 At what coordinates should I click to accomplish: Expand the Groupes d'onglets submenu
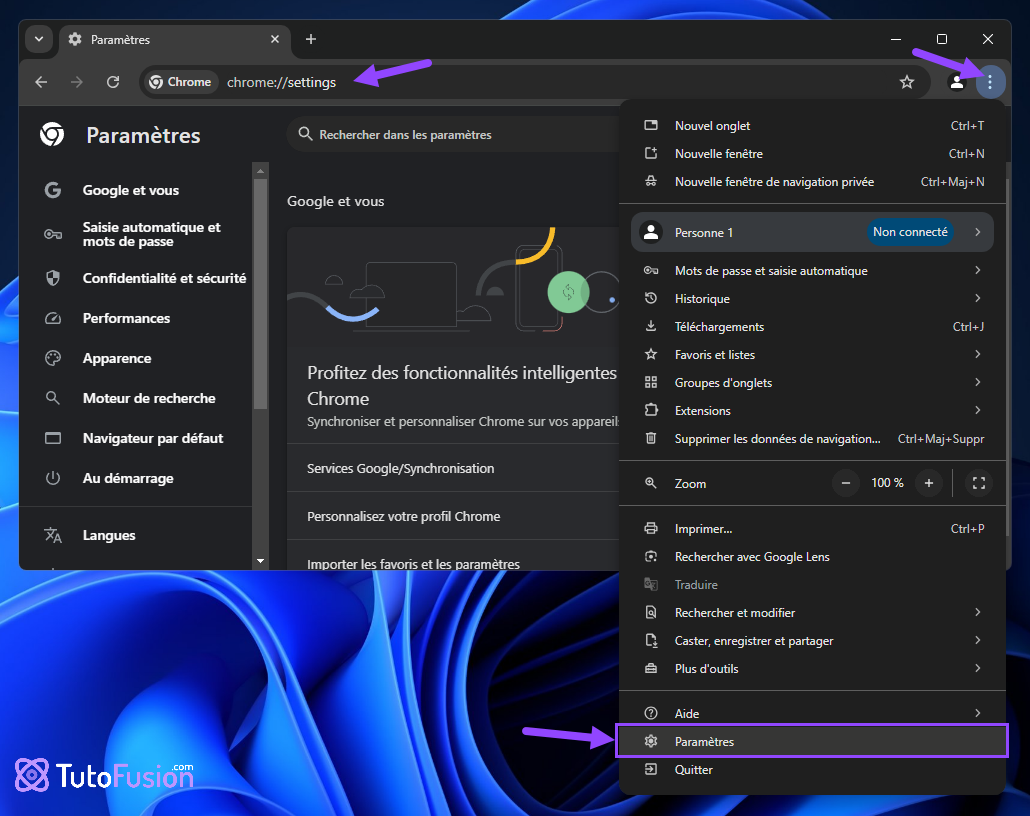[812, 383]
